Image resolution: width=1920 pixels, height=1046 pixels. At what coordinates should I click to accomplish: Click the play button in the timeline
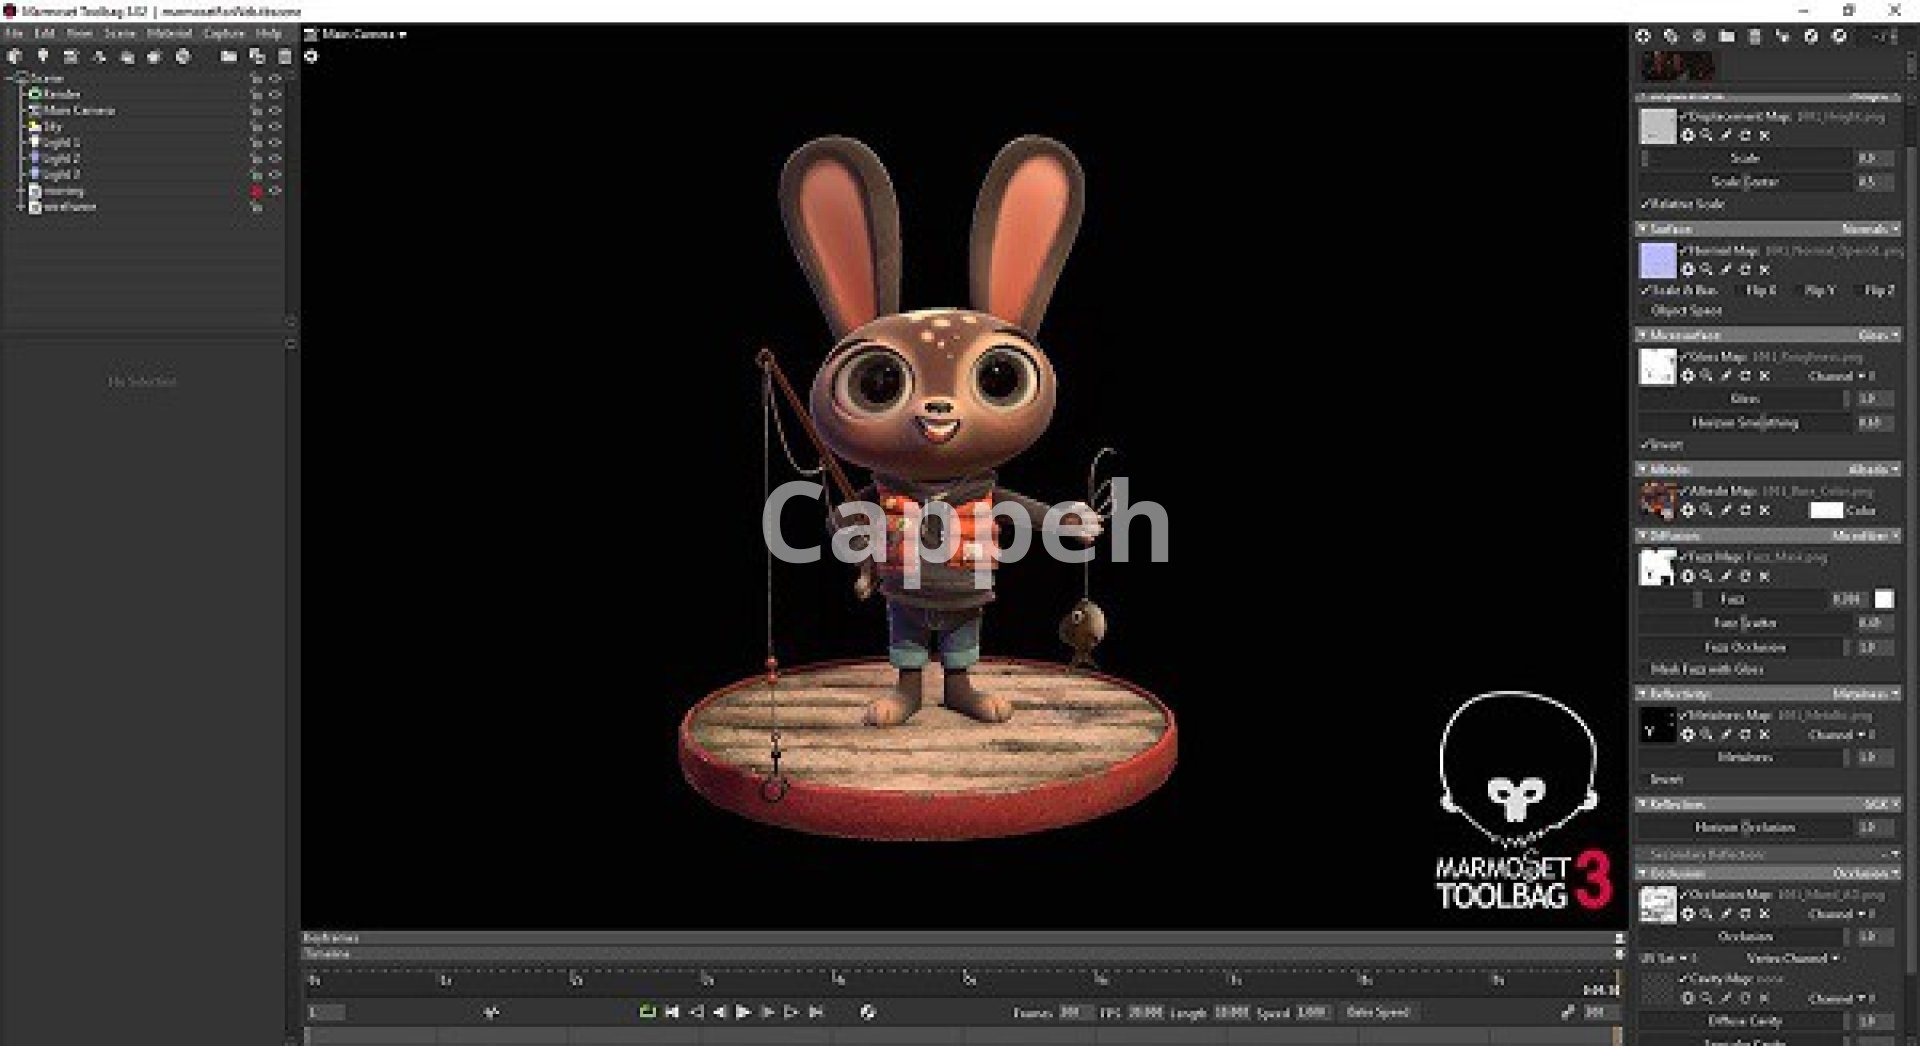(743, 1012)
